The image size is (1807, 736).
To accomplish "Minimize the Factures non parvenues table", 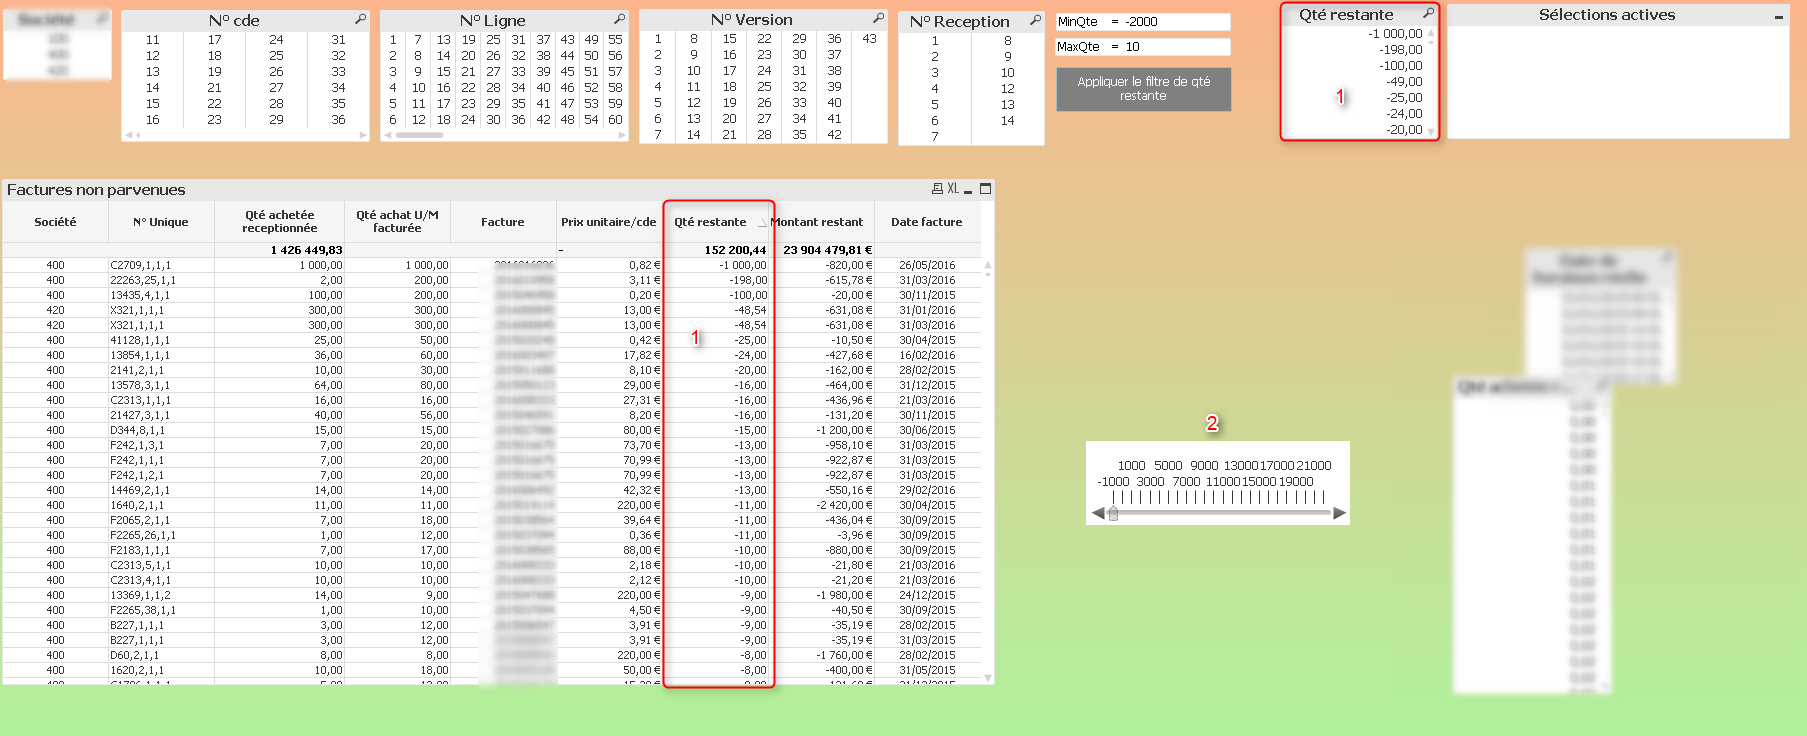I will pos(968,190).
